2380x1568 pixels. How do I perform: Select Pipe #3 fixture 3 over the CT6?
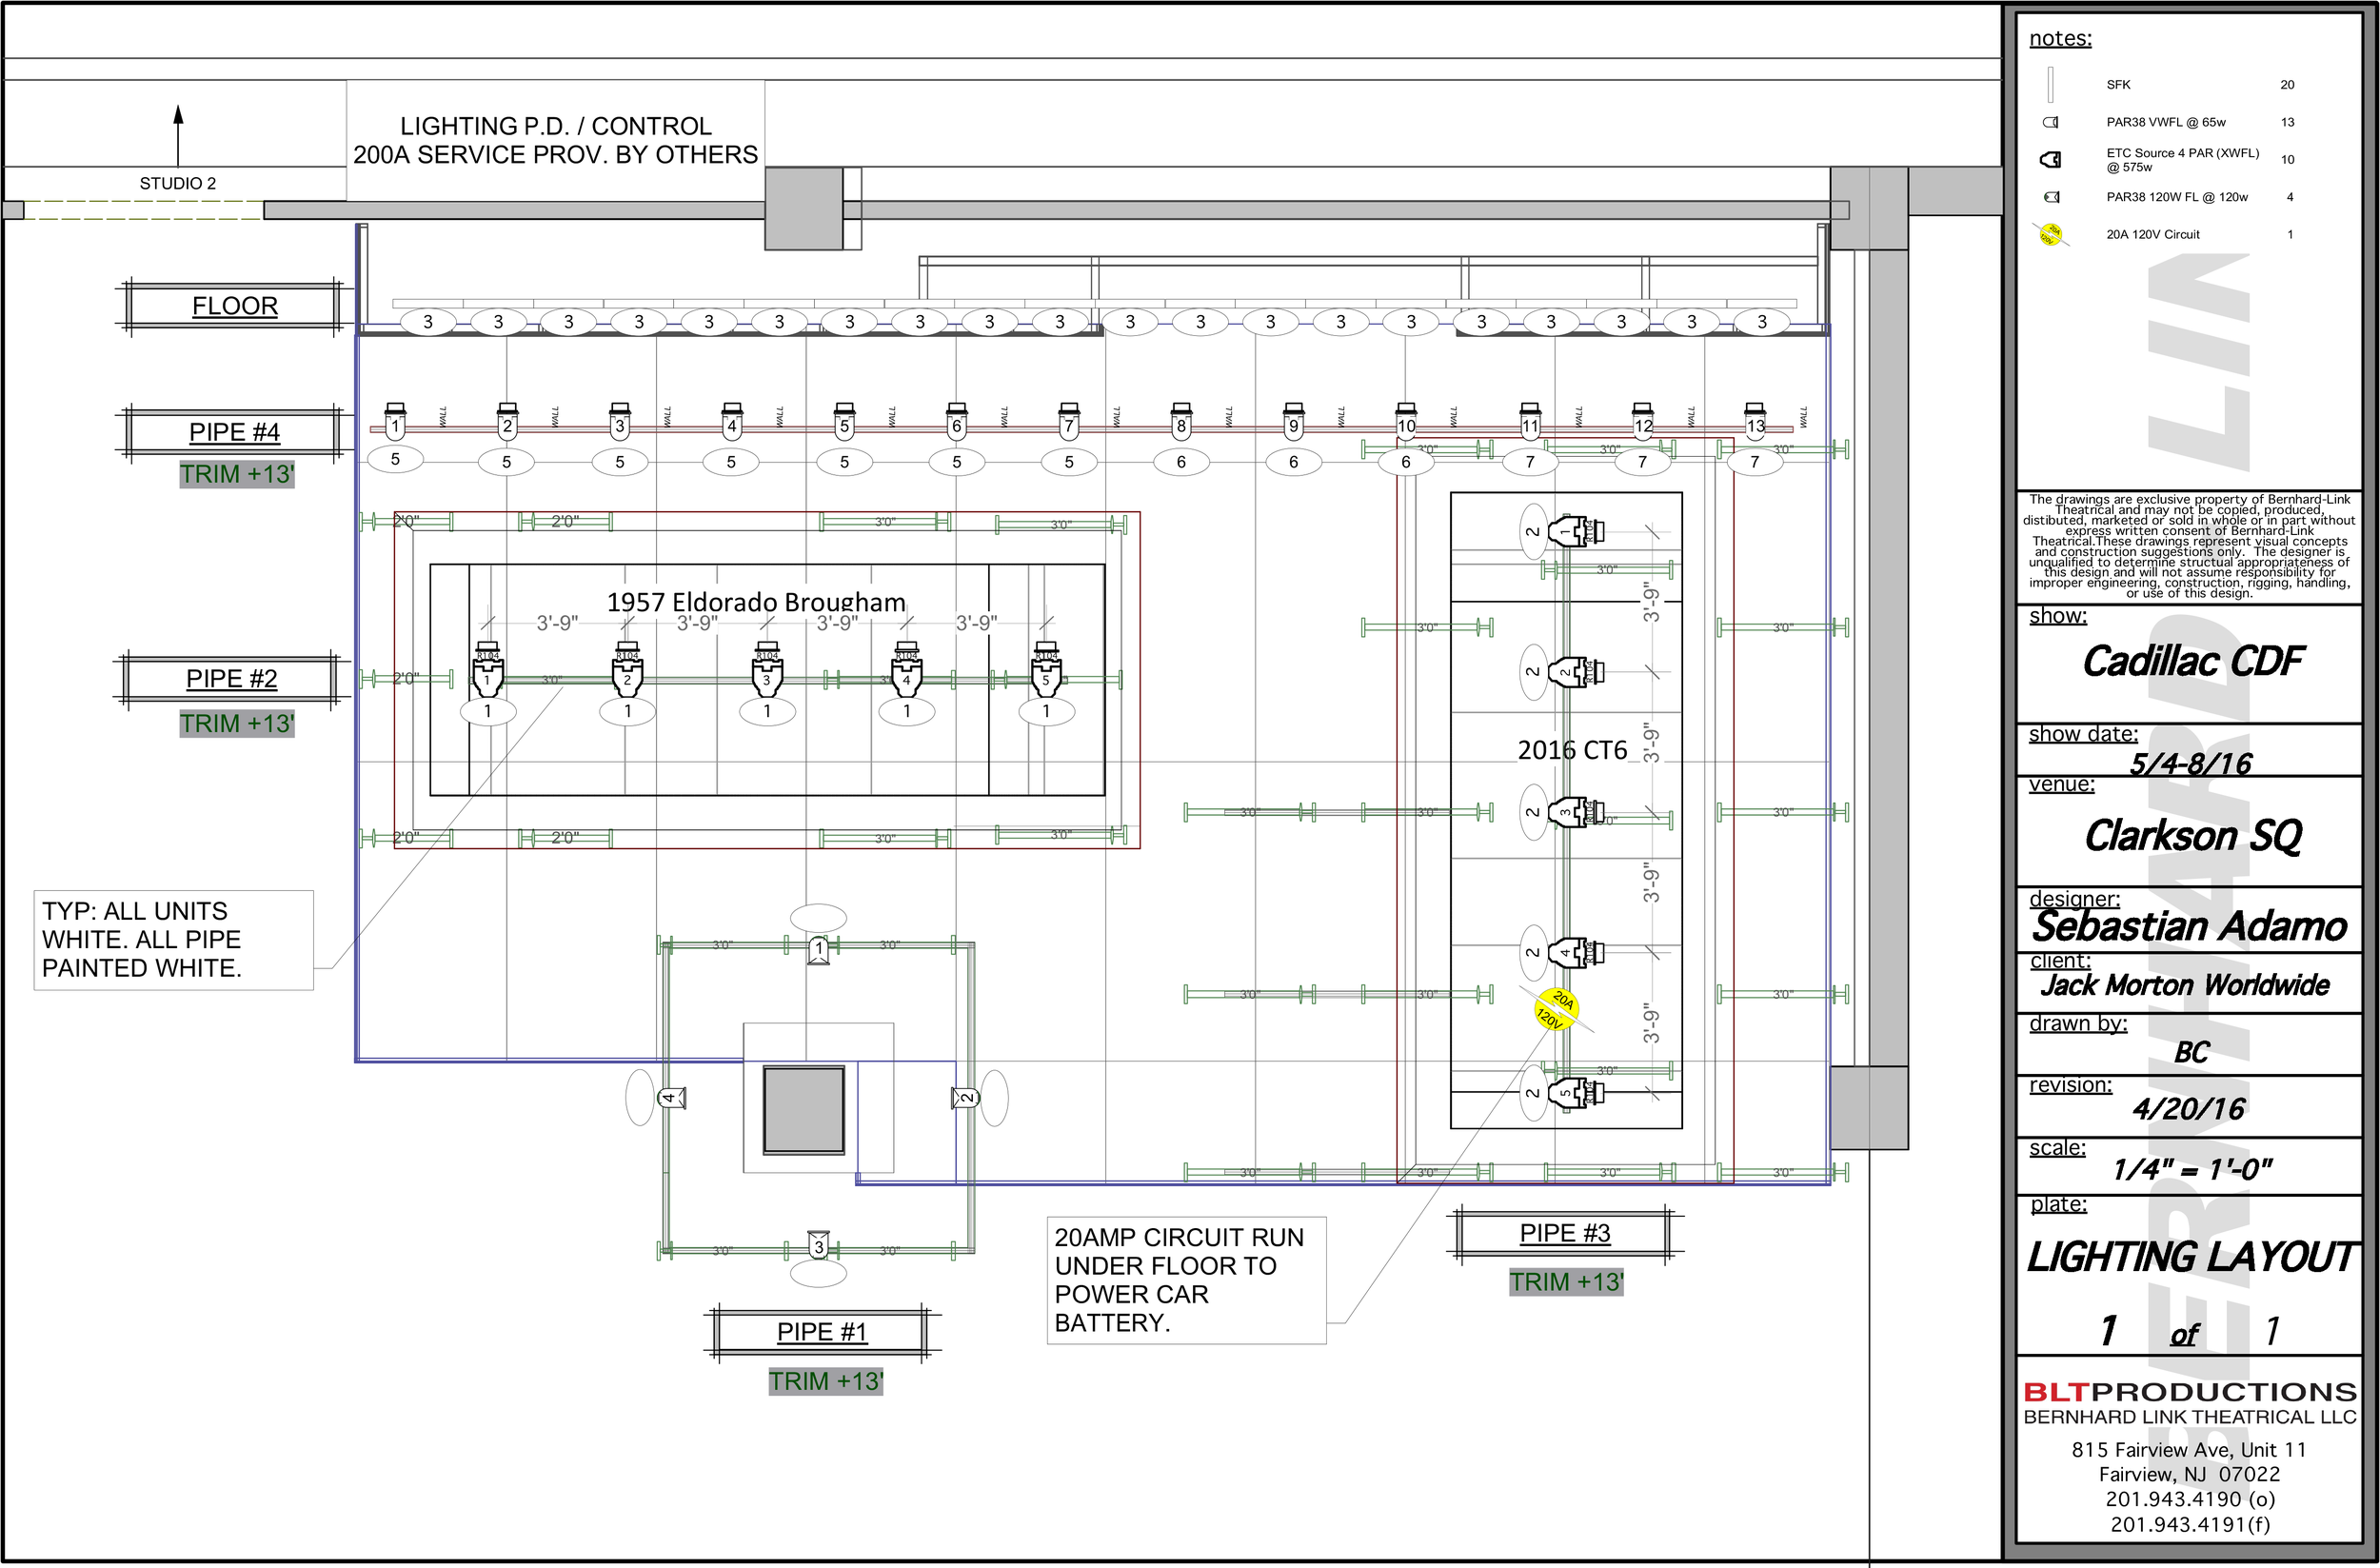1576,812
